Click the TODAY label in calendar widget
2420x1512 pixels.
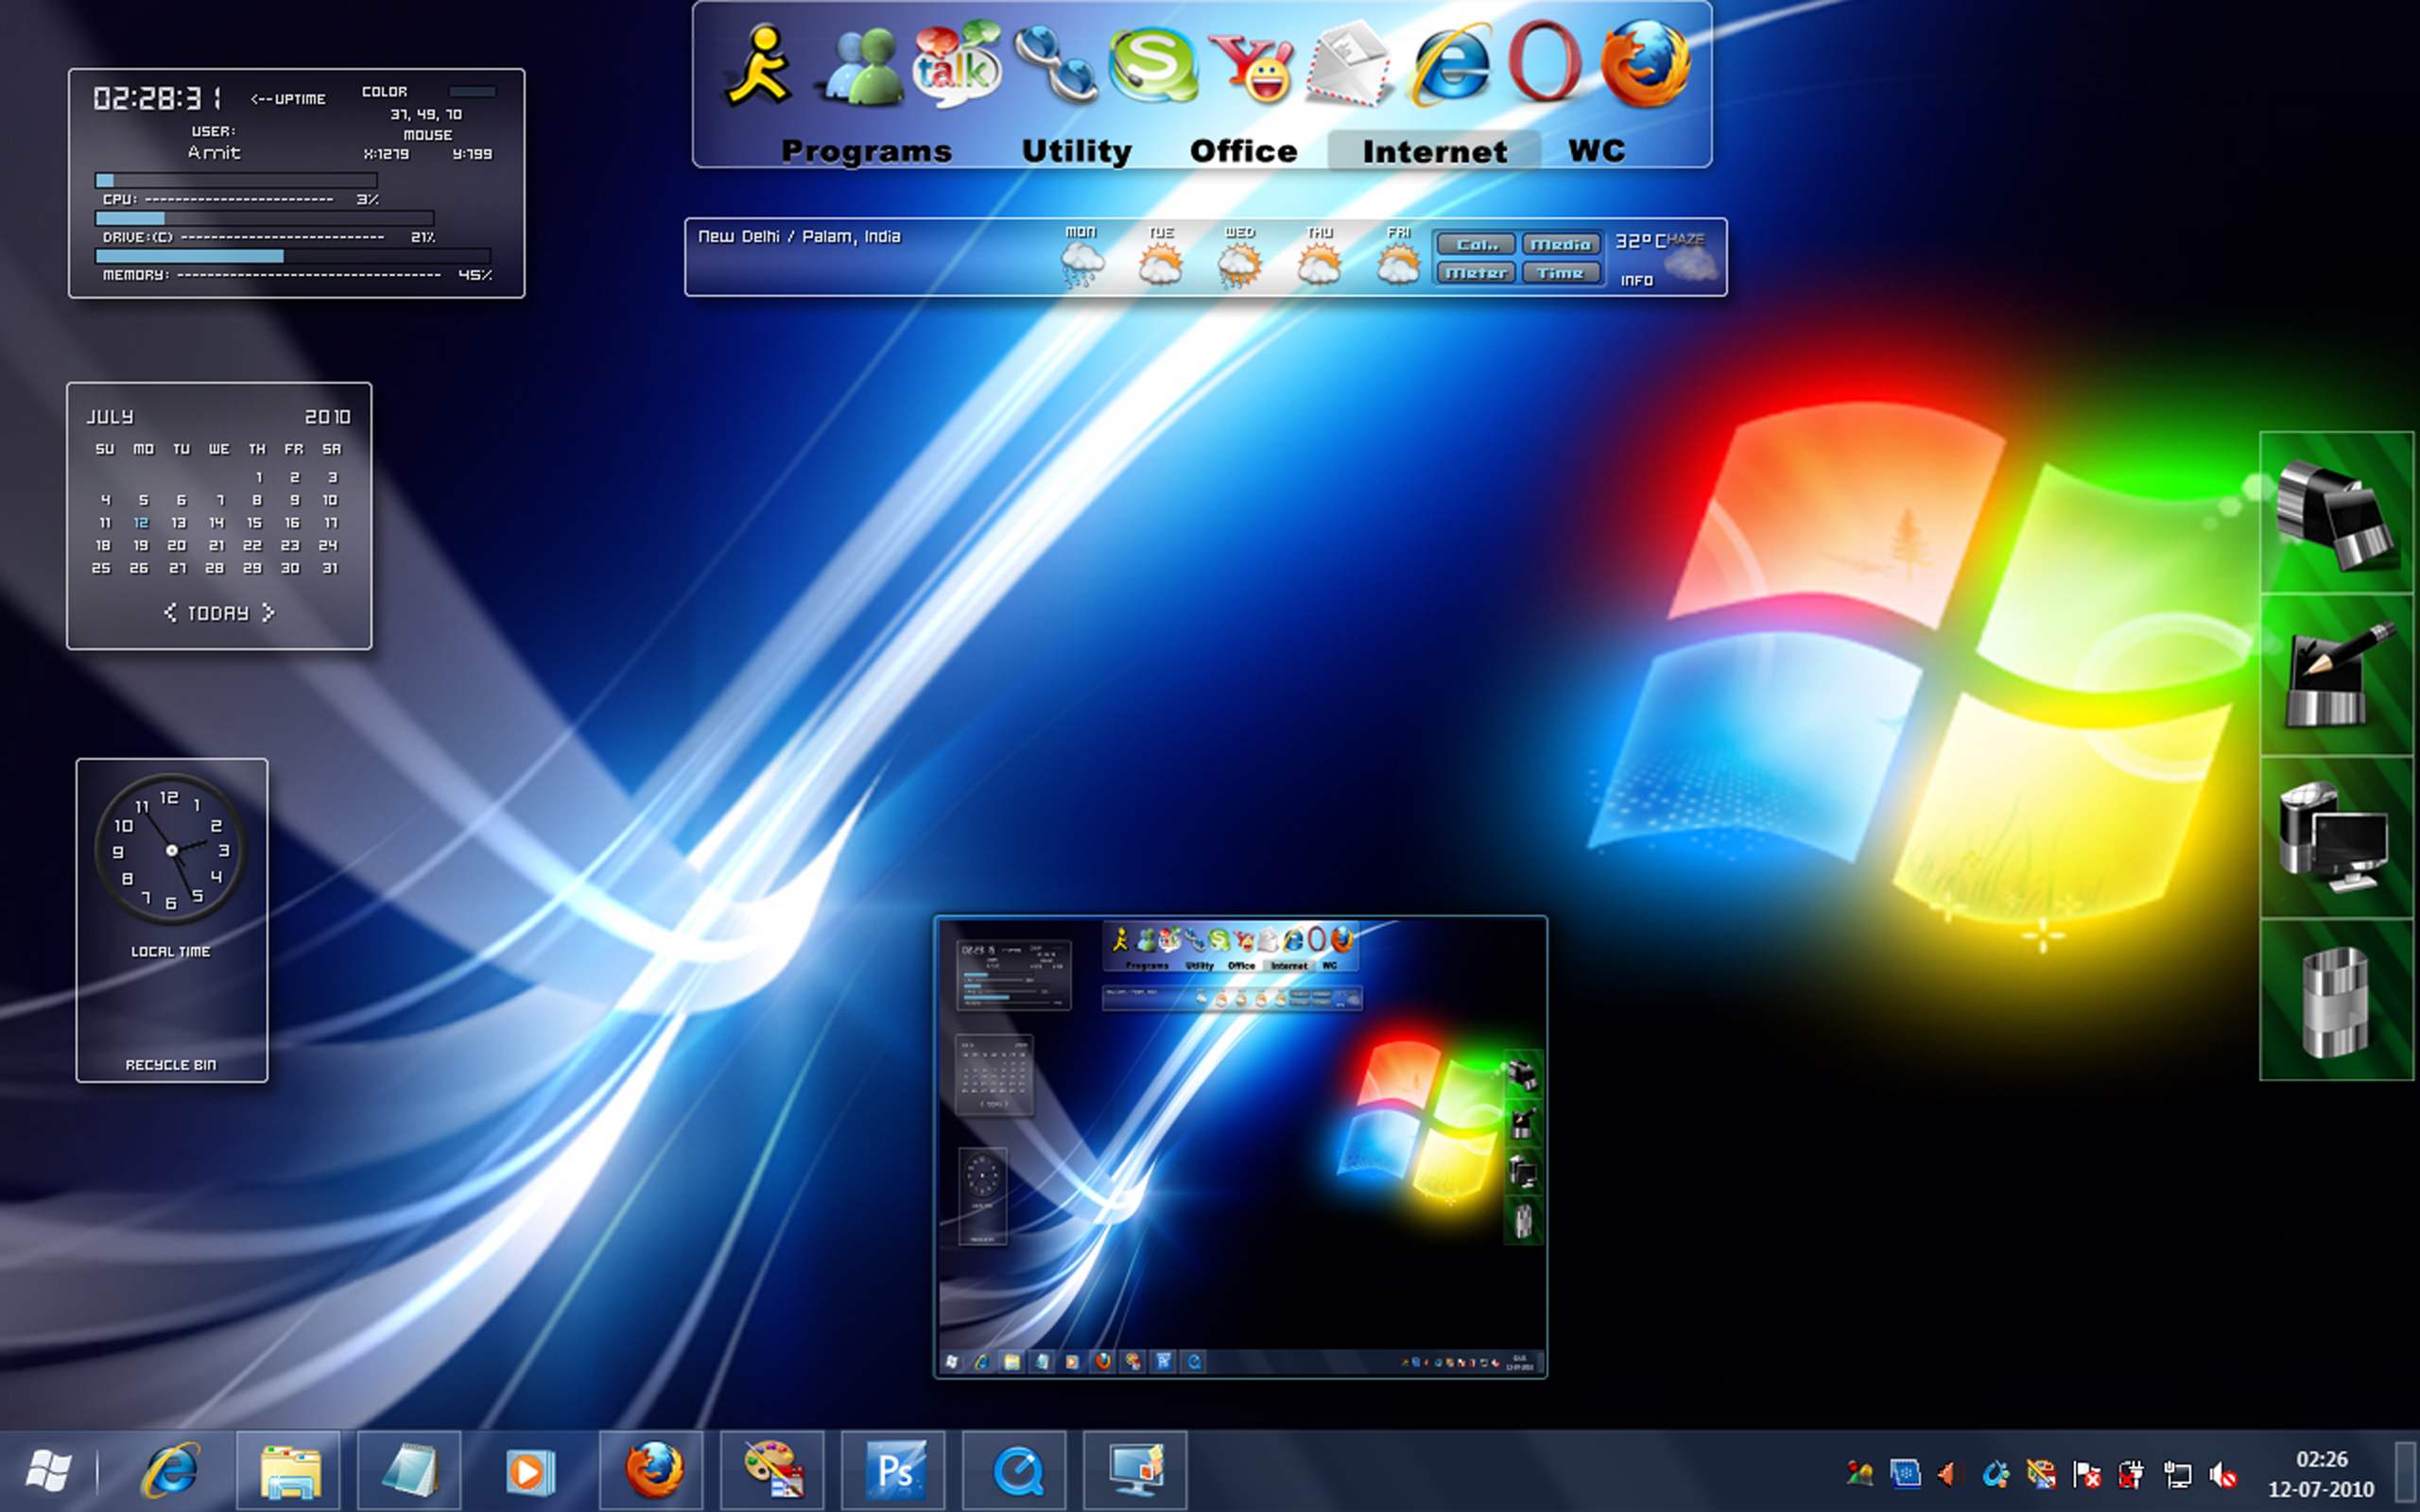[x=218, y=613]
